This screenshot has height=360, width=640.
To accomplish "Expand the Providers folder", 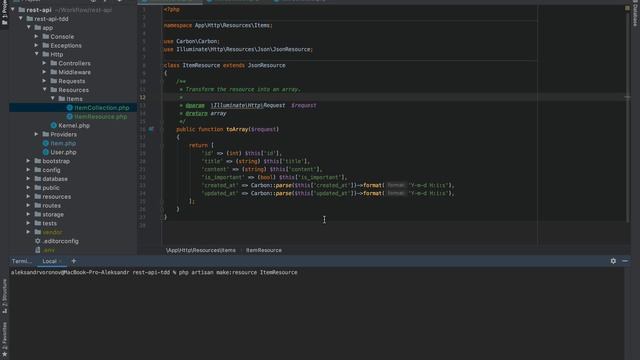I will 37,134.
